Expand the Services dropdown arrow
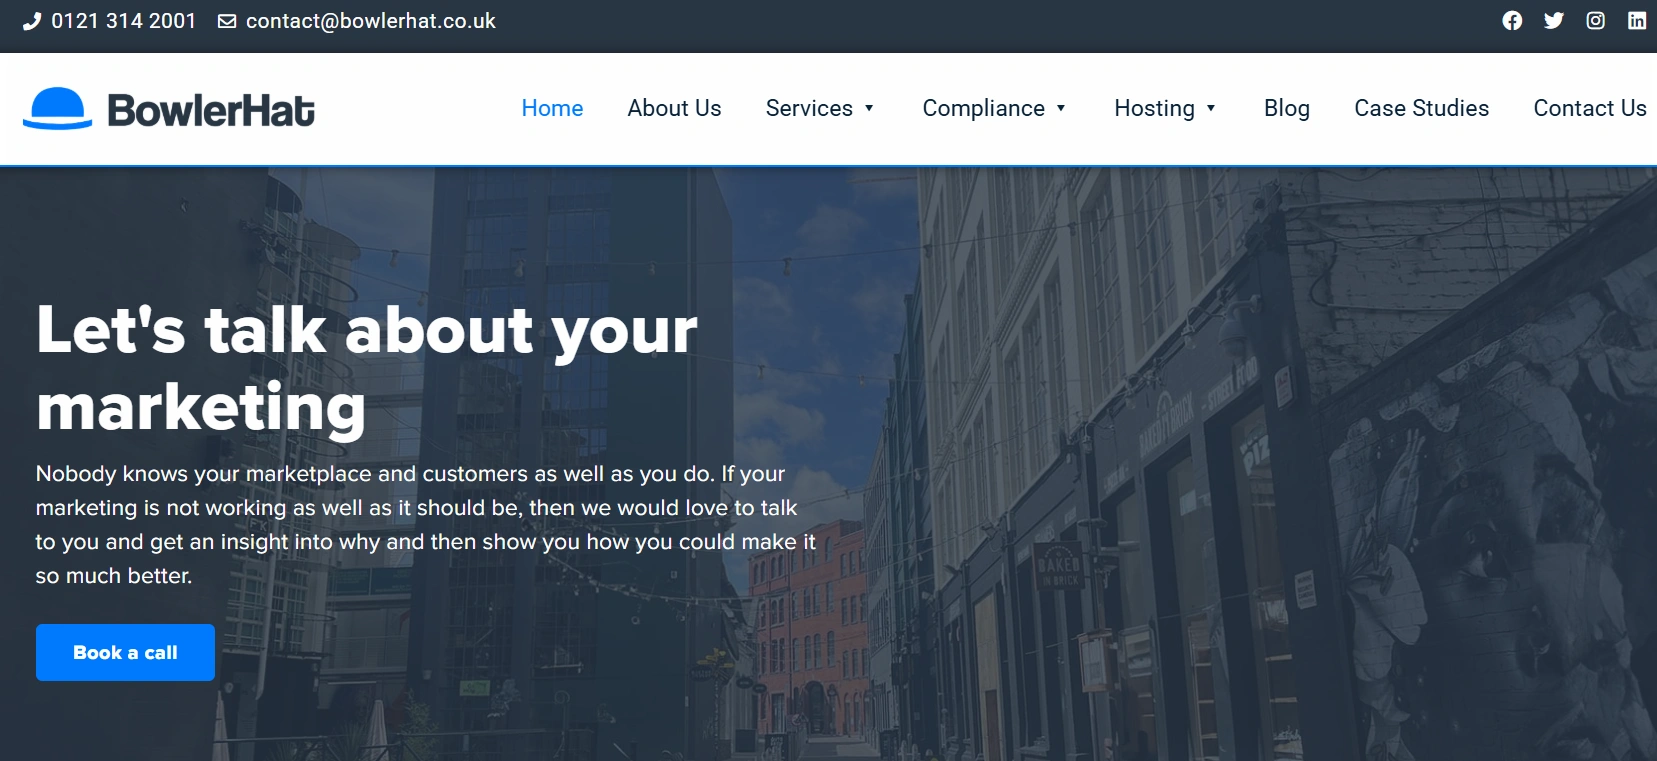 tap(869, 108)
